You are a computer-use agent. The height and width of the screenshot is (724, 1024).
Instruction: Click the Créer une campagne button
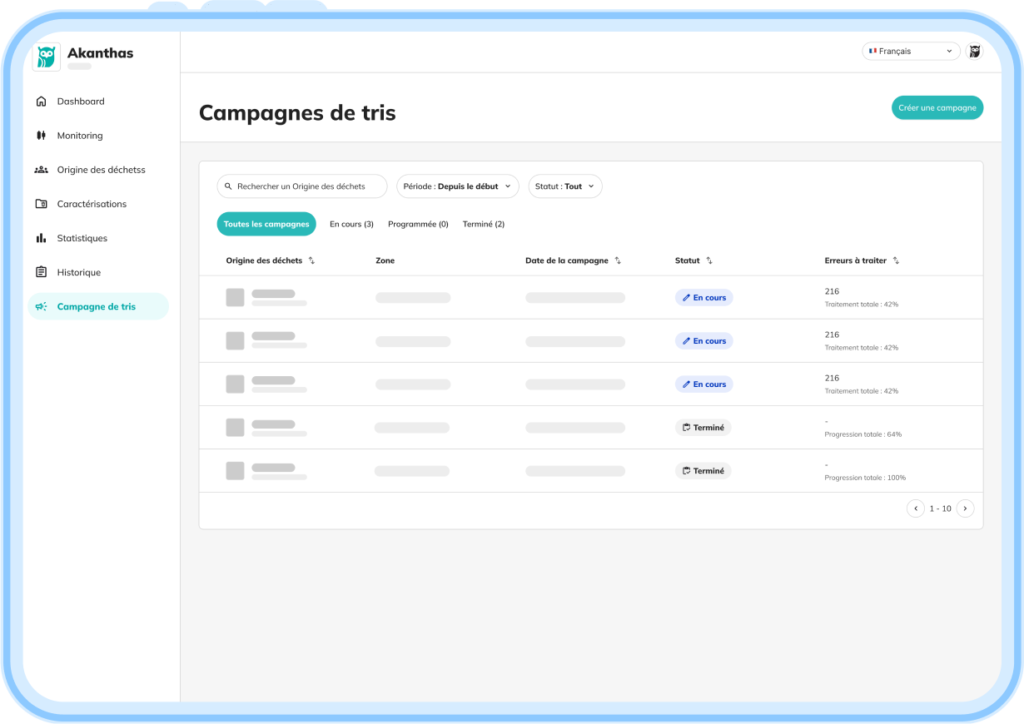point(937,108)
